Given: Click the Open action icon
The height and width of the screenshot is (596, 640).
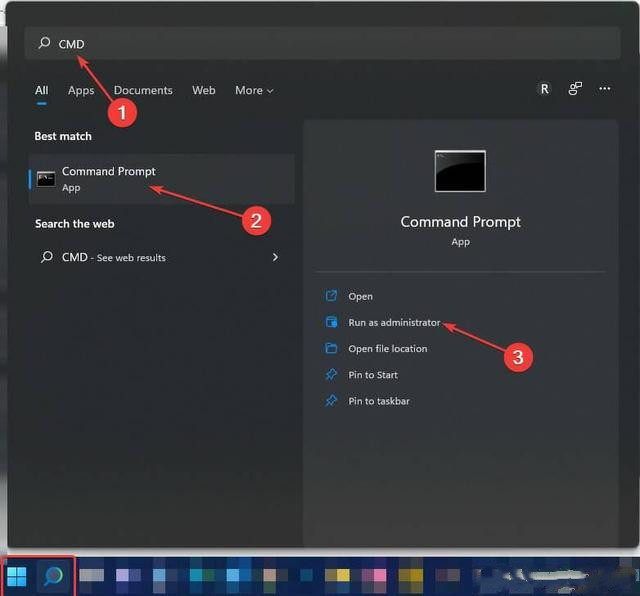Looking at the screenshot, I should pos(331,296).
